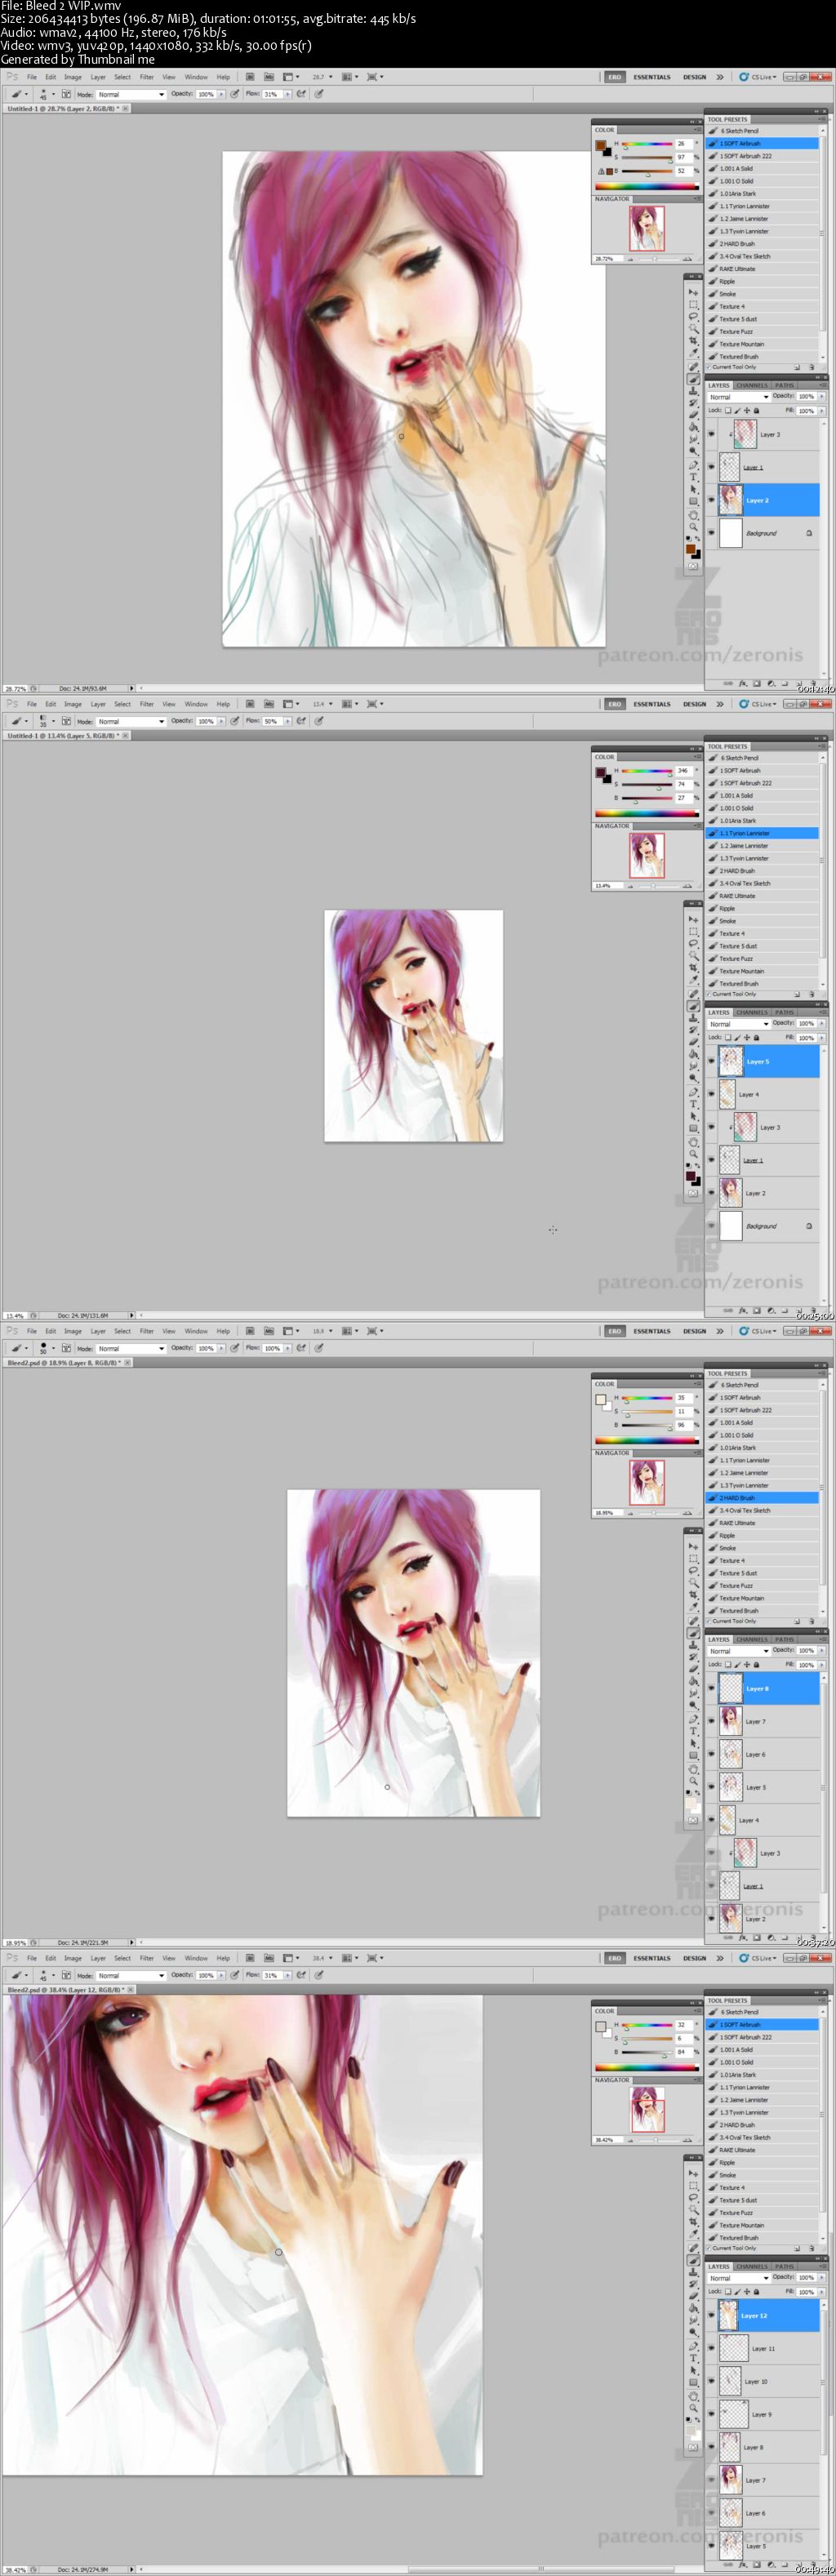Click the Navigator zoom slider in the 28.7% frame
Image resolution: width=836 pixels, height=2576 pixels.
coord(655,259)
